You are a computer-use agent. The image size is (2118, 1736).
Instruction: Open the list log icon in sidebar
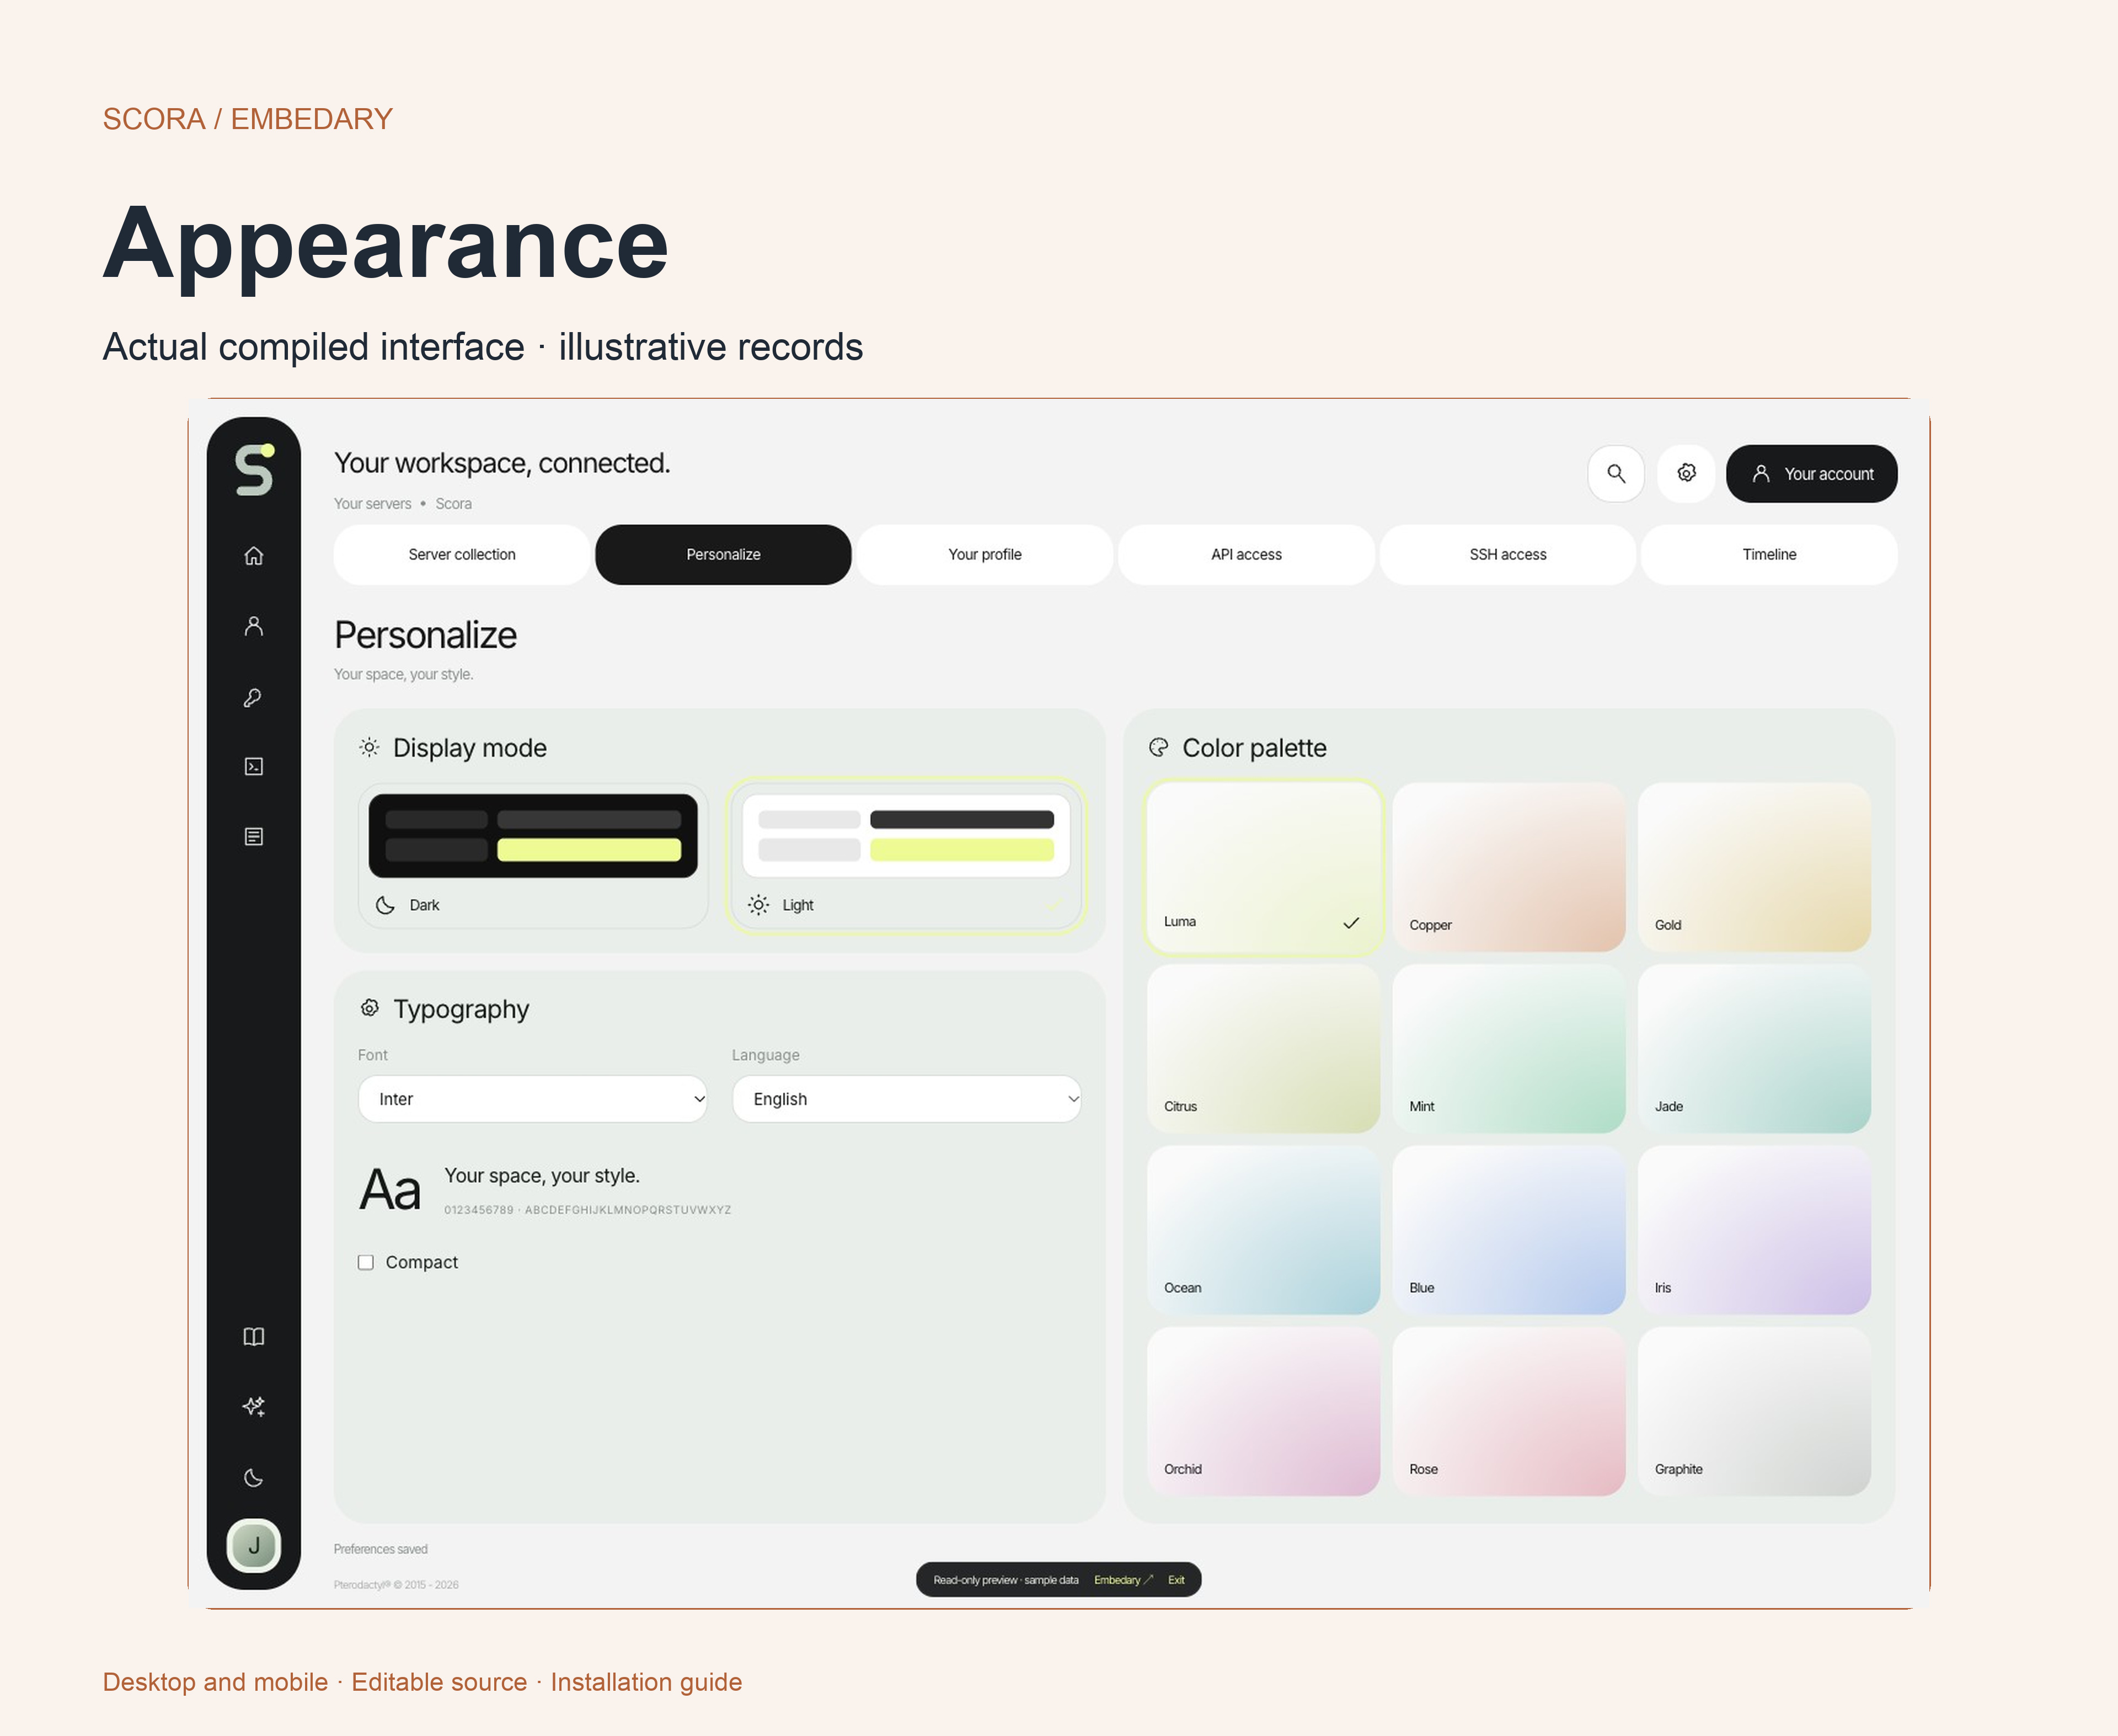coord(254,837)
